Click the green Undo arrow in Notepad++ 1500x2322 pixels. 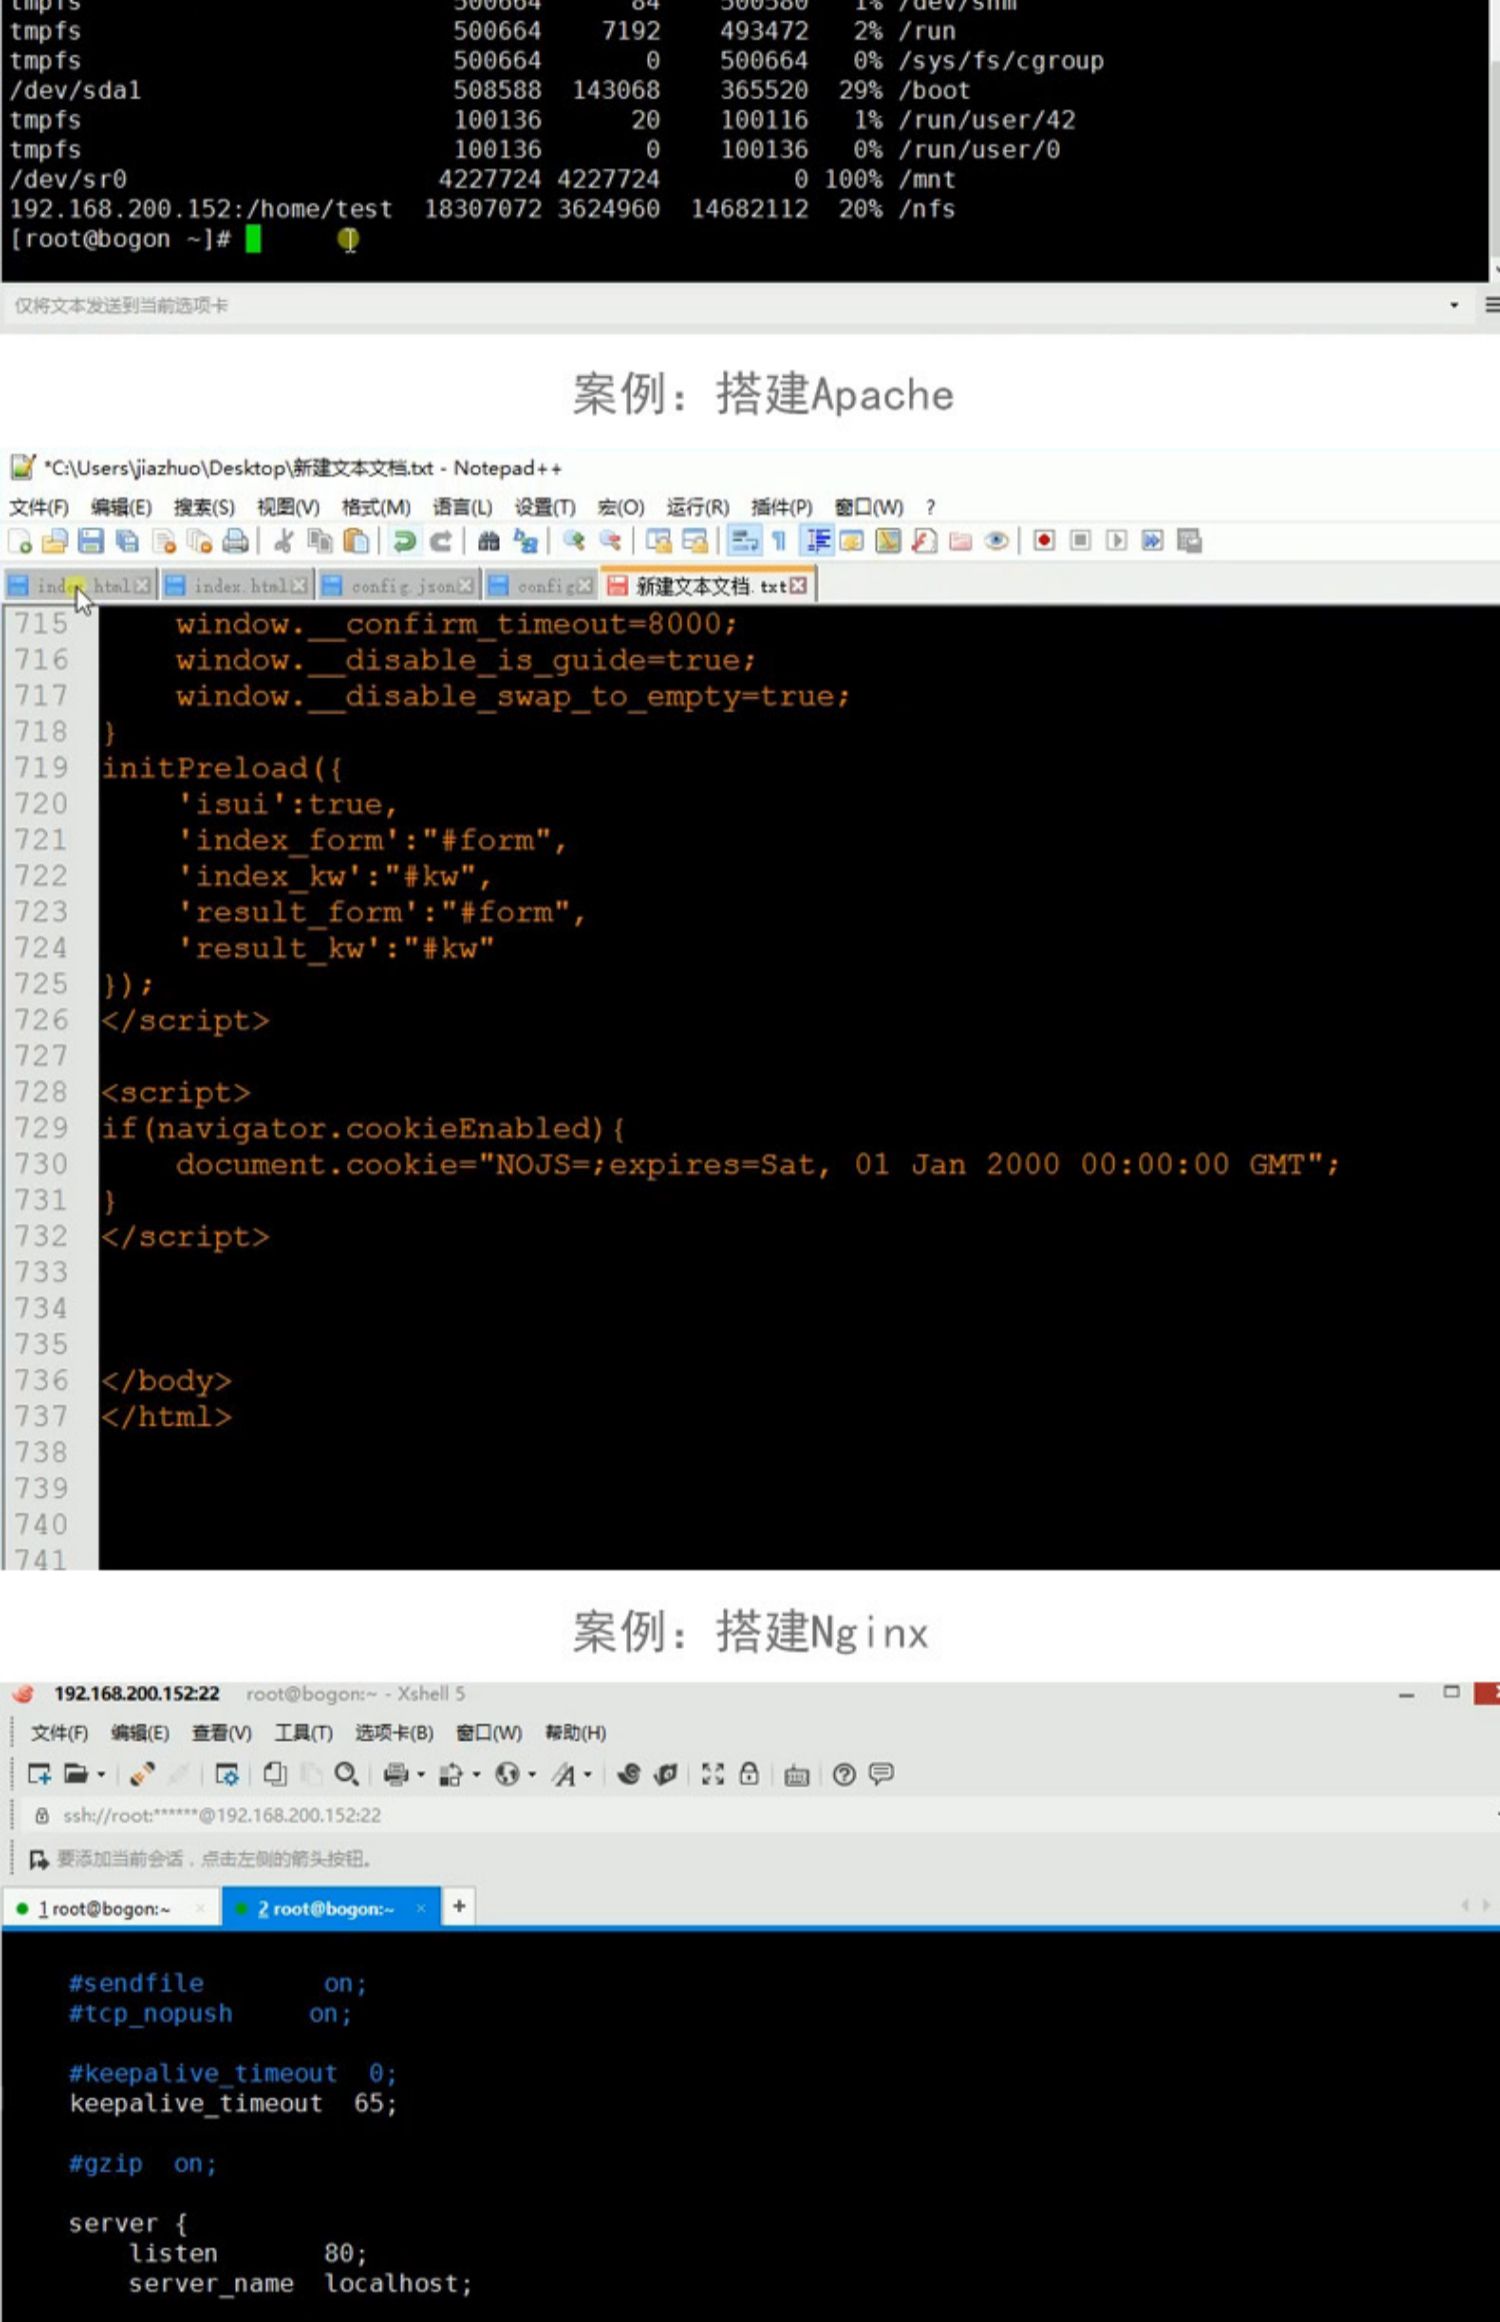pos(404,541)
